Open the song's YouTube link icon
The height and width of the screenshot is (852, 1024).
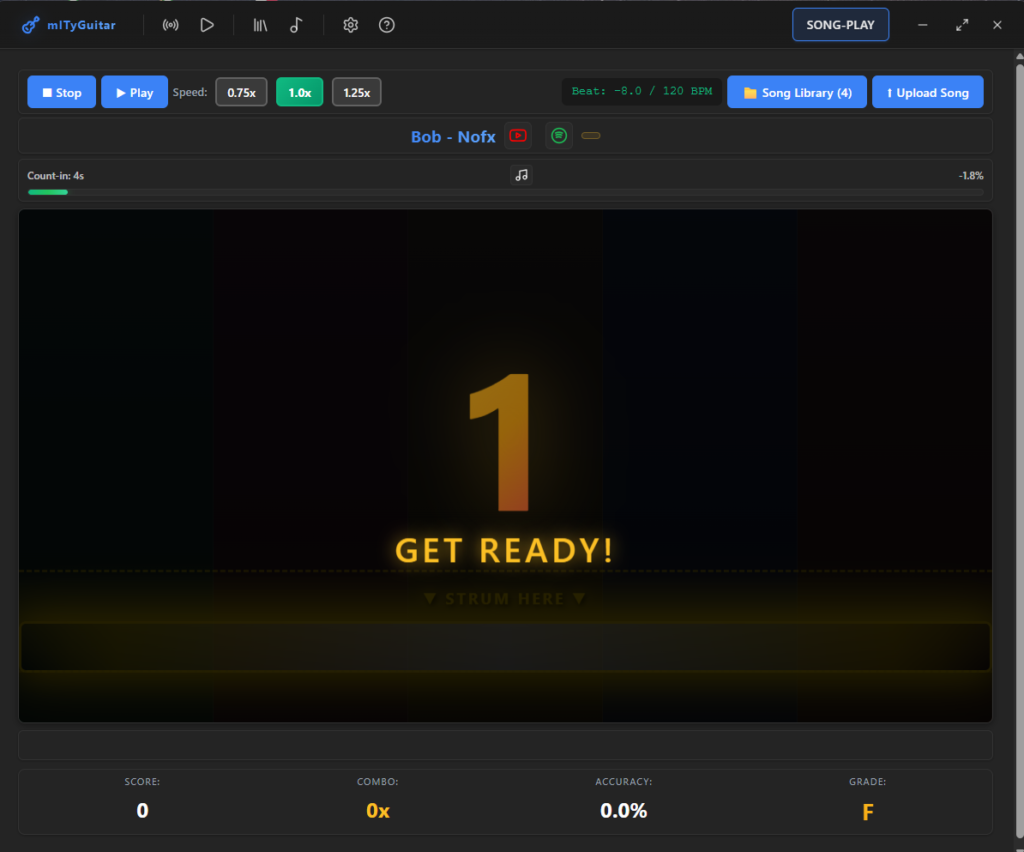pos(518,136)
